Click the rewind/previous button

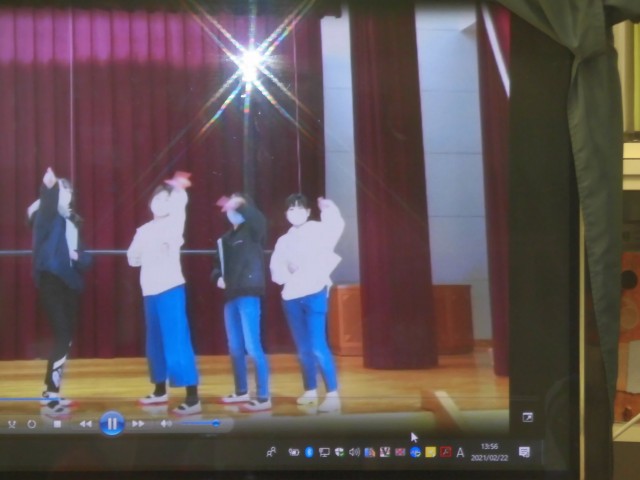click(x=85, y=424)
